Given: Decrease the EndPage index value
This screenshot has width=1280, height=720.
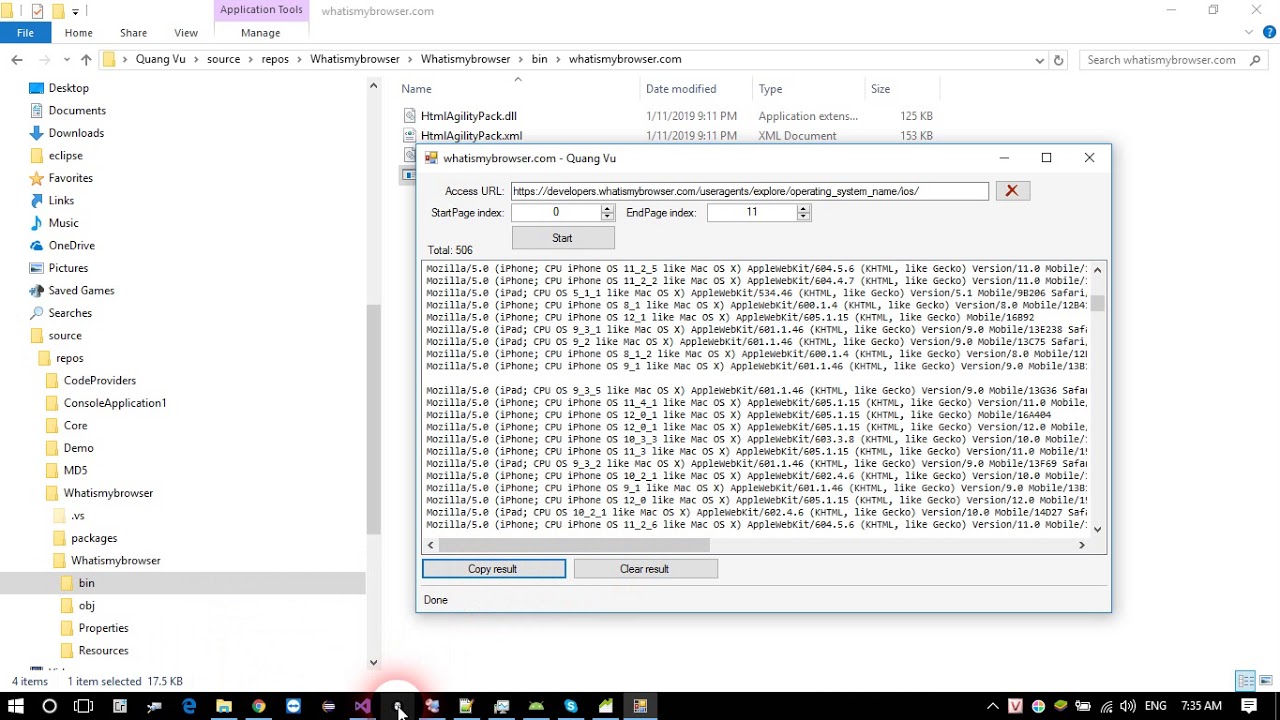Looking at the screenshot, I should 803,216.
